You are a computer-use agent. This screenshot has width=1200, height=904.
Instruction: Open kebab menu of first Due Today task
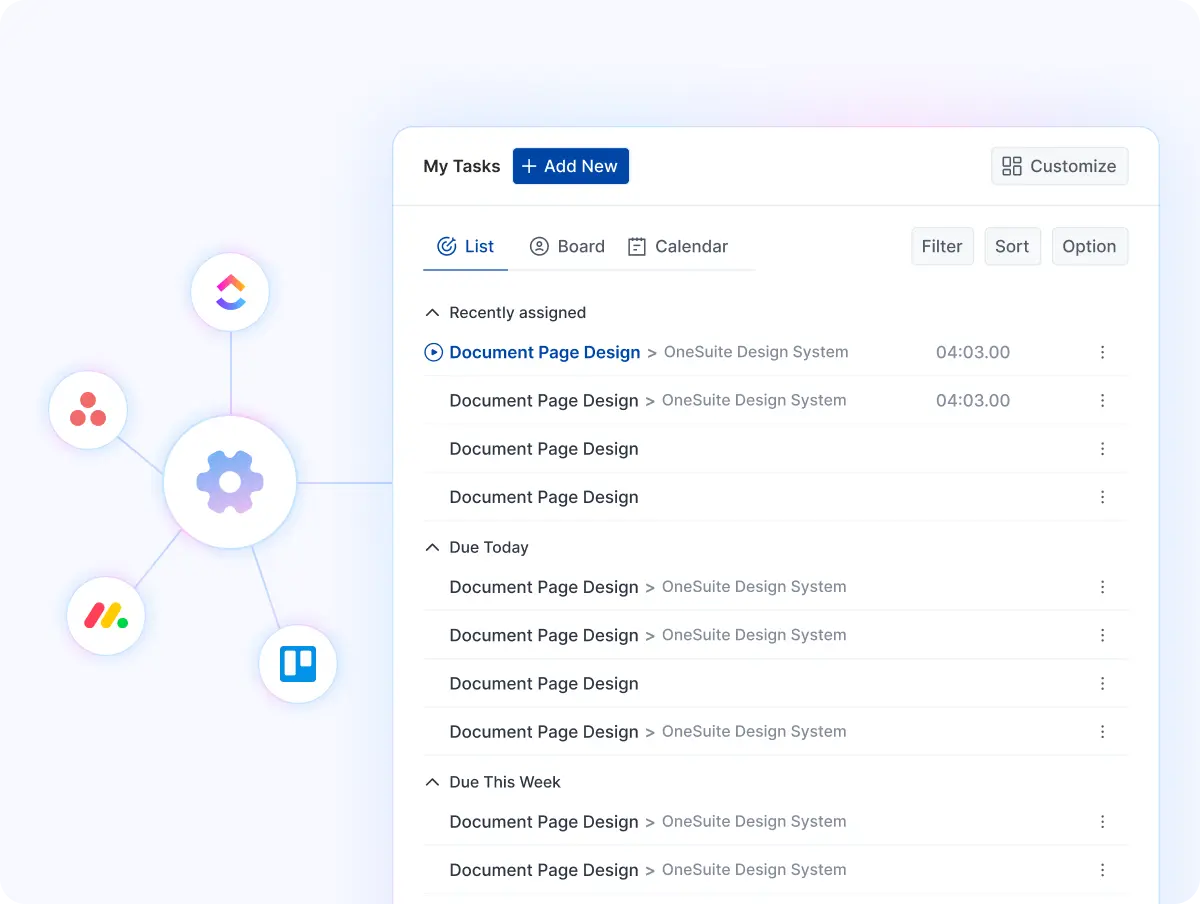[x=1103, y=587]
